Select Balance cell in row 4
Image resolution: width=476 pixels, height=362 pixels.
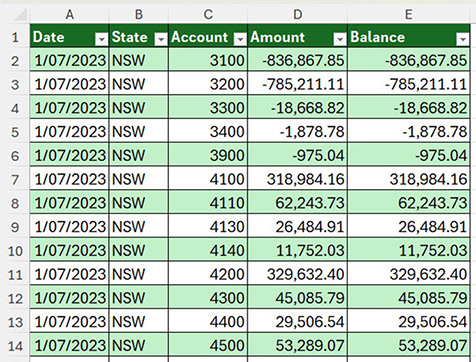click(409, 108)
